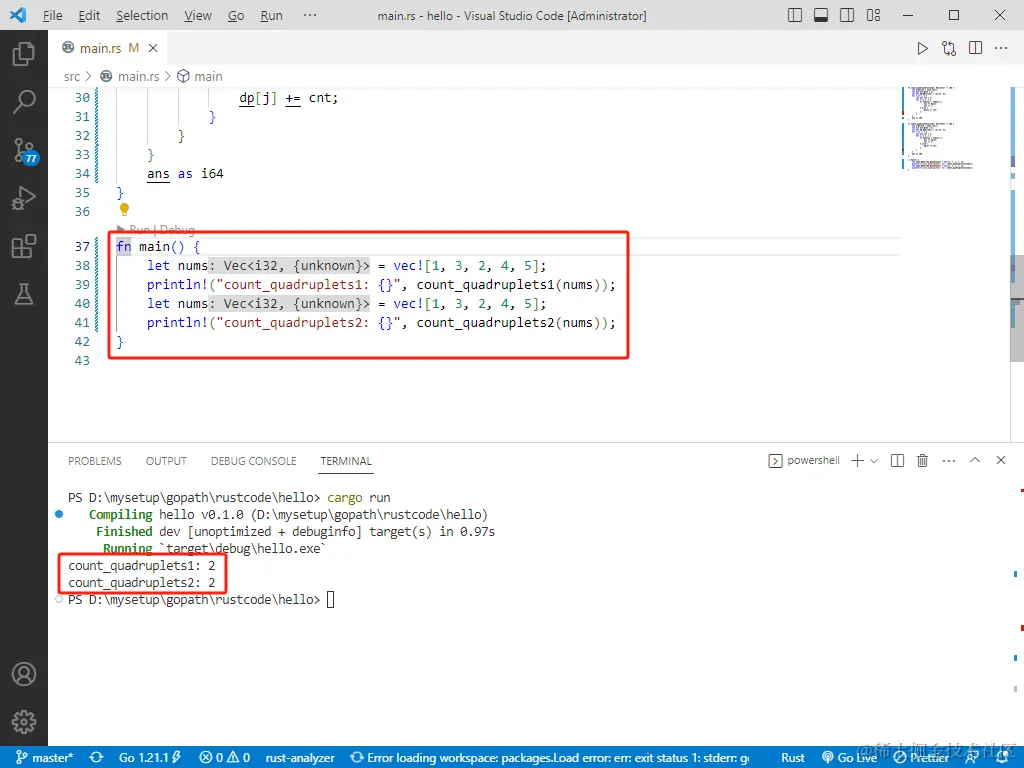Maximize the panel with the up chevron
This screenshot has width=1024, height=768.
pyautogui.click(x=975, y=460)
